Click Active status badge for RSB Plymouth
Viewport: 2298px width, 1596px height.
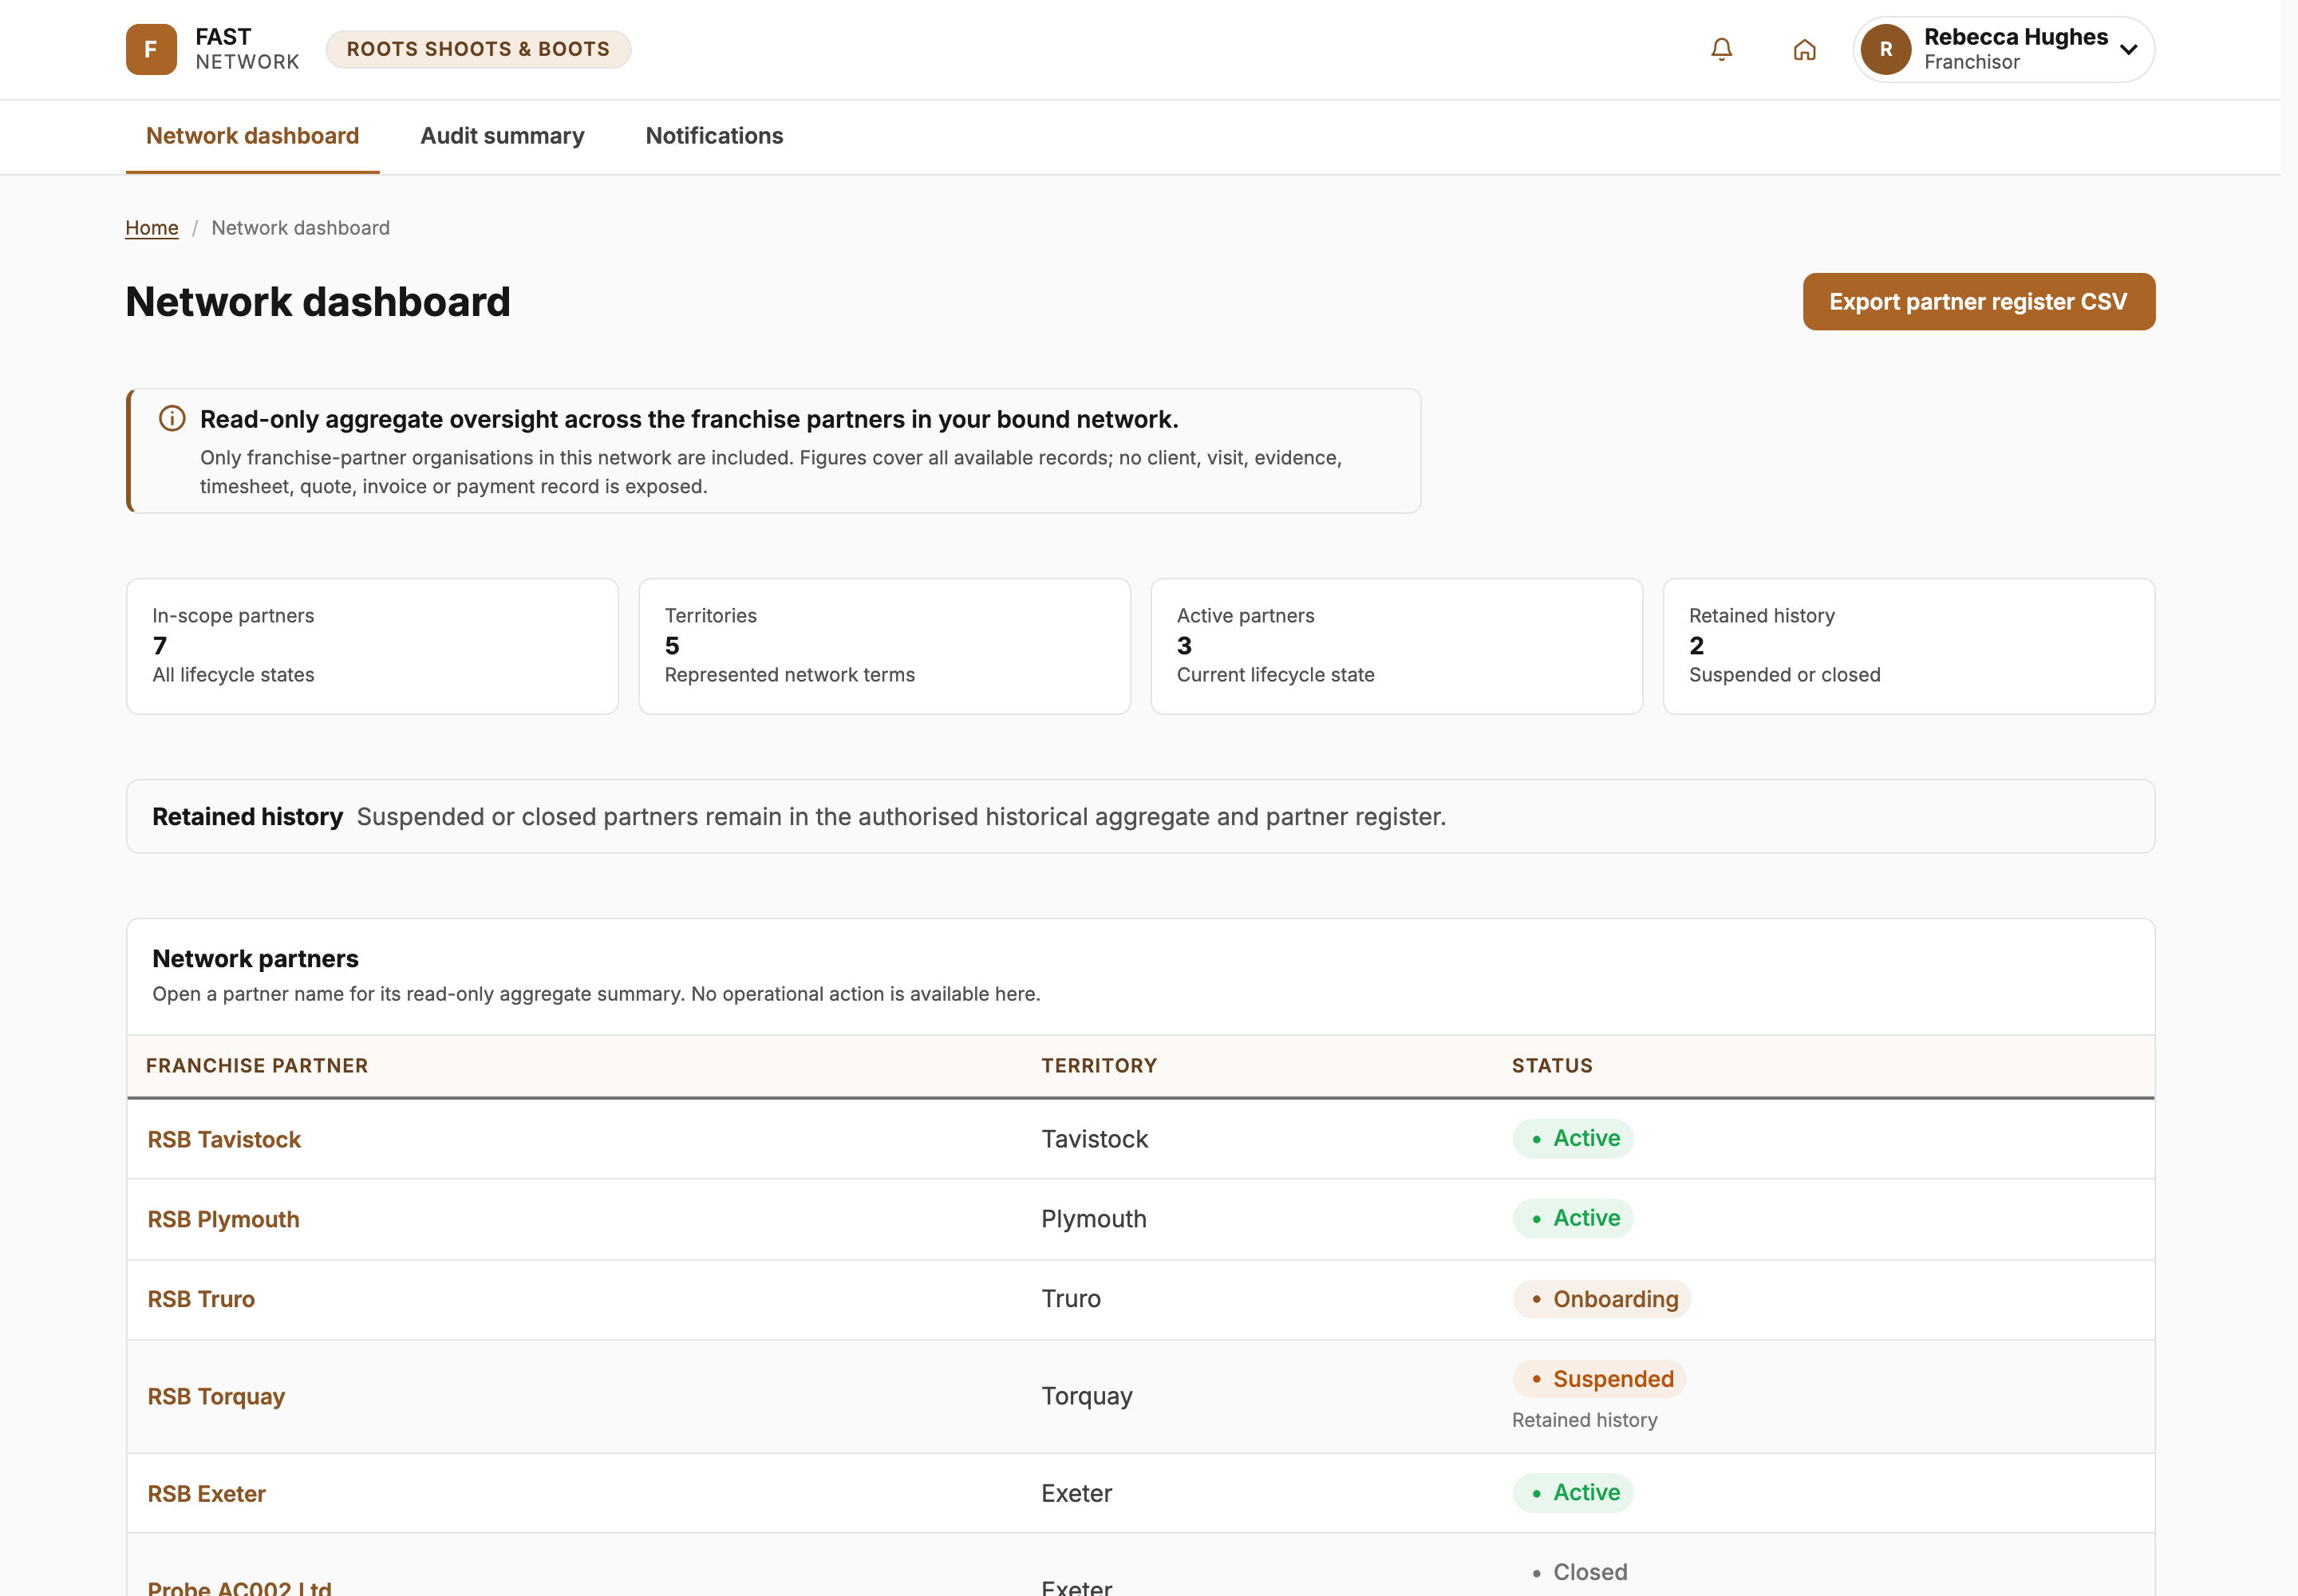pos(1573,1218)
